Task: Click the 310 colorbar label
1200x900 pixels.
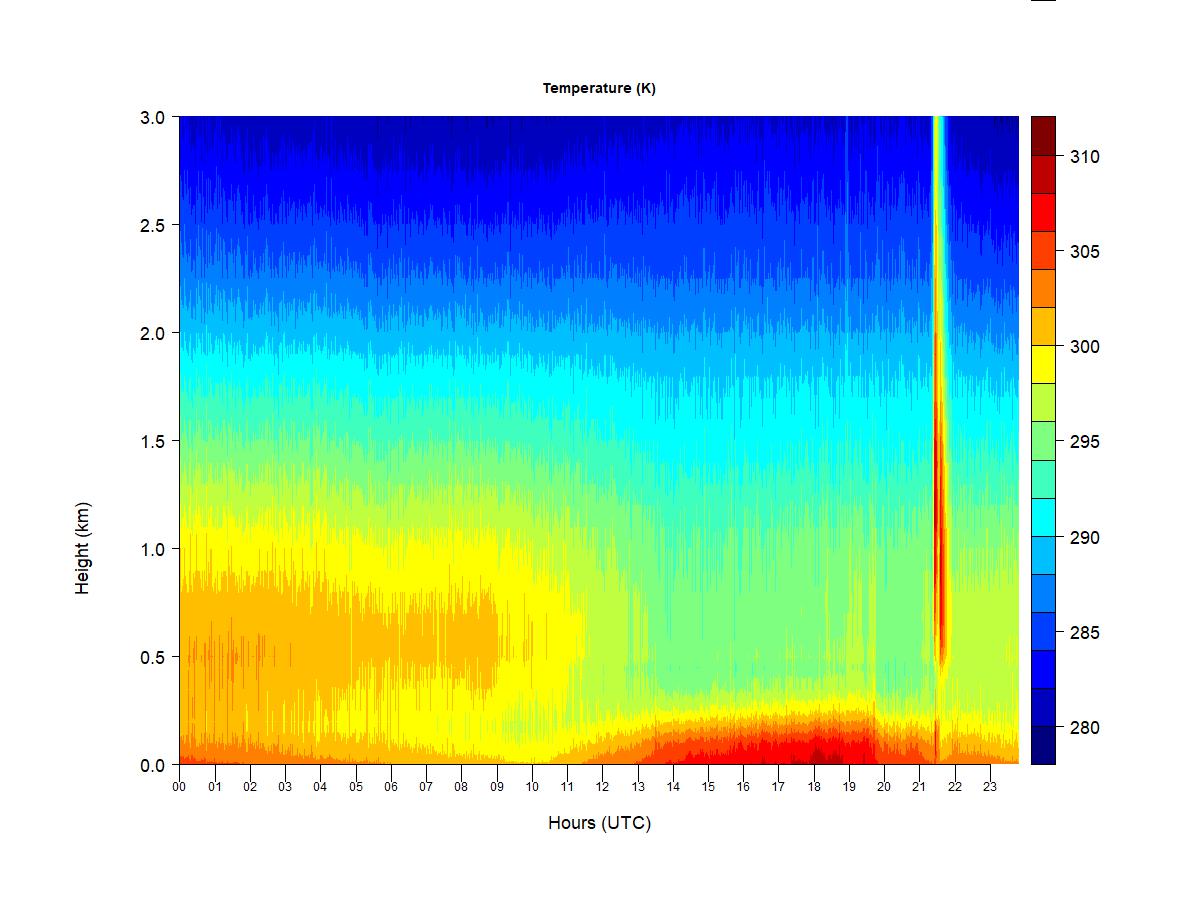Action: point(1085,157)
